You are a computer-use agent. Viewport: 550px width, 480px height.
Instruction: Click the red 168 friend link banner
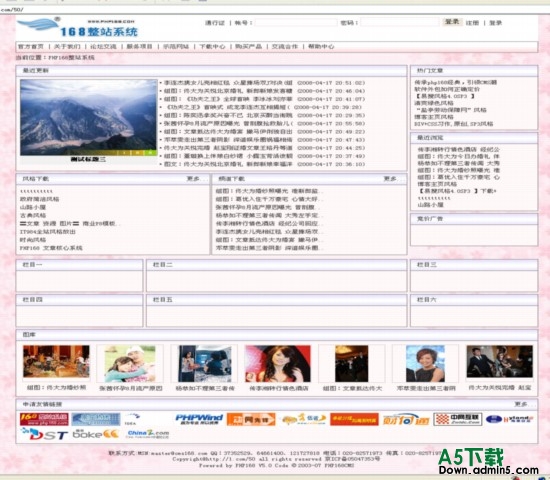coord(44,419)
